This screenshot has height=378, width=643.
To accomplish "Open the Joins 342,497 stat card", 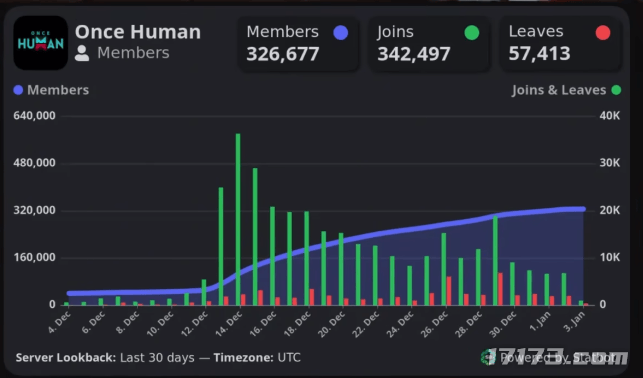I will click(x=429, y=43).
